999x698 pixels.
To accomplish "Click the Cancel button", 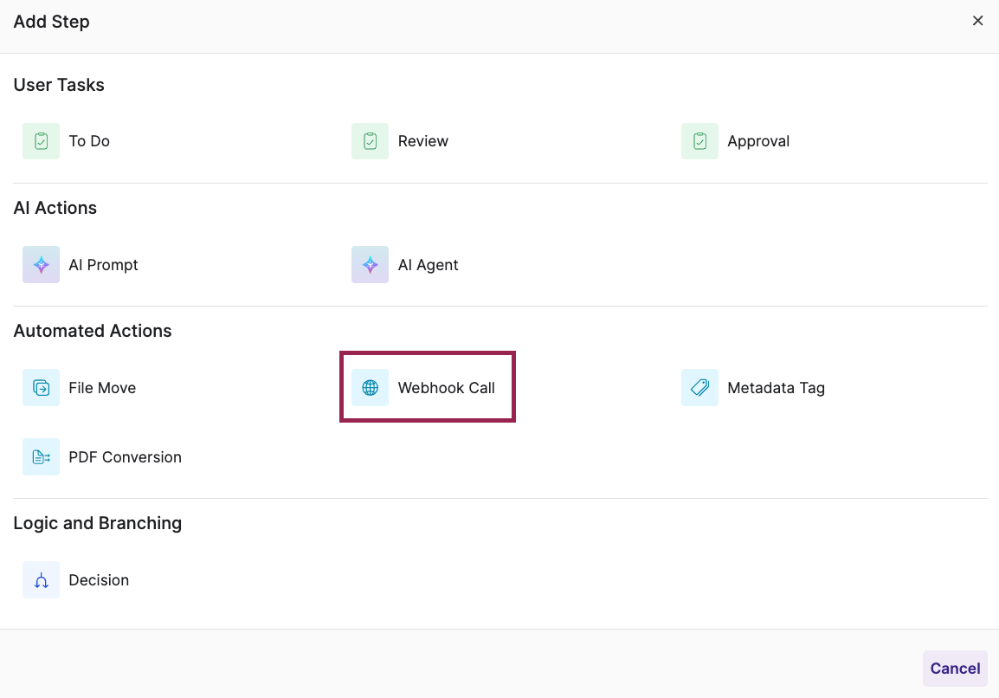I will 955,668.
